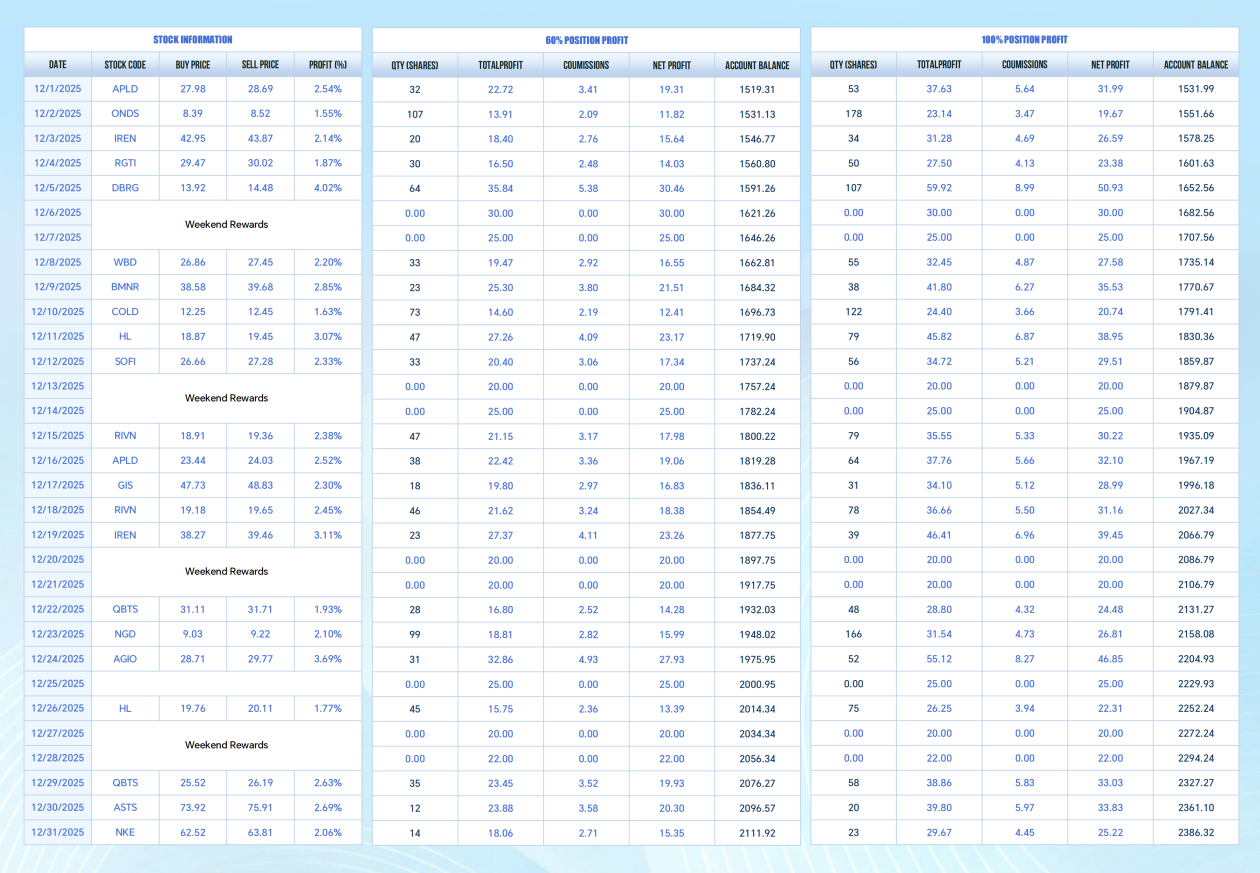Select the Profit (%) column header
The width and height of the screenshot is (1260, 873).
click(327, 65)
